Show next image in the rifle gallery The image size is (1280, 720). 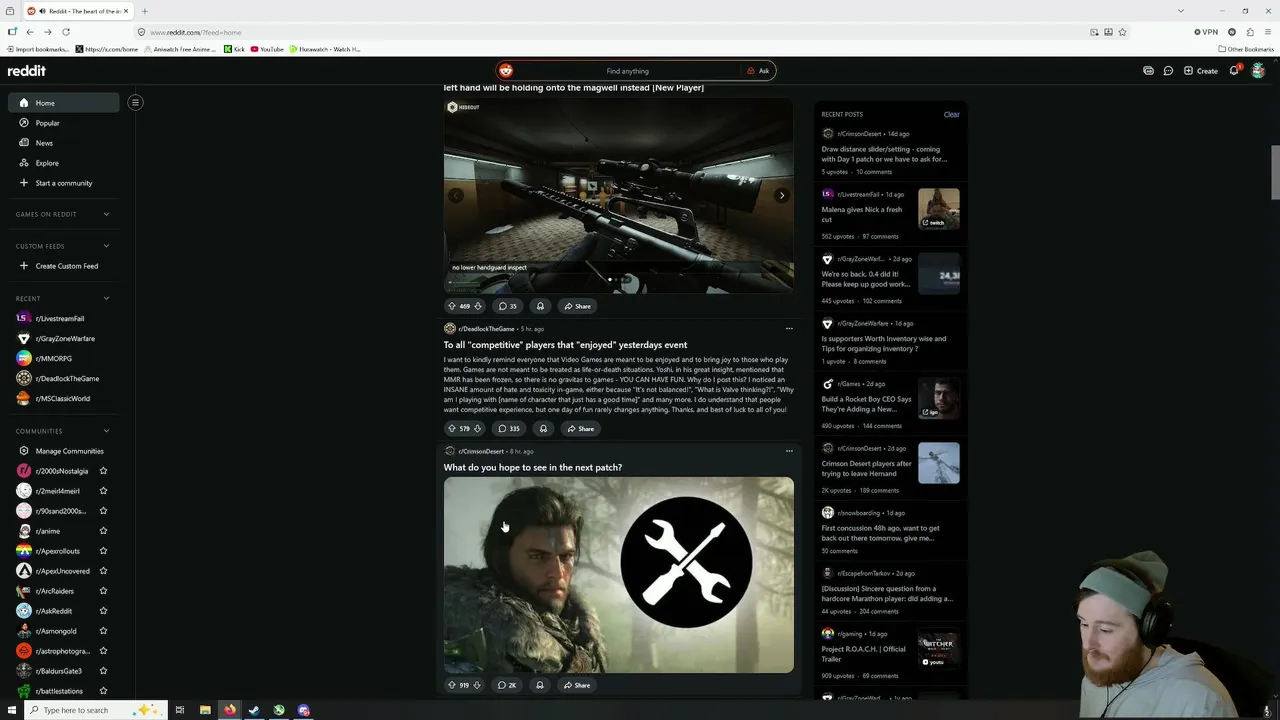[x=782, y=196]
